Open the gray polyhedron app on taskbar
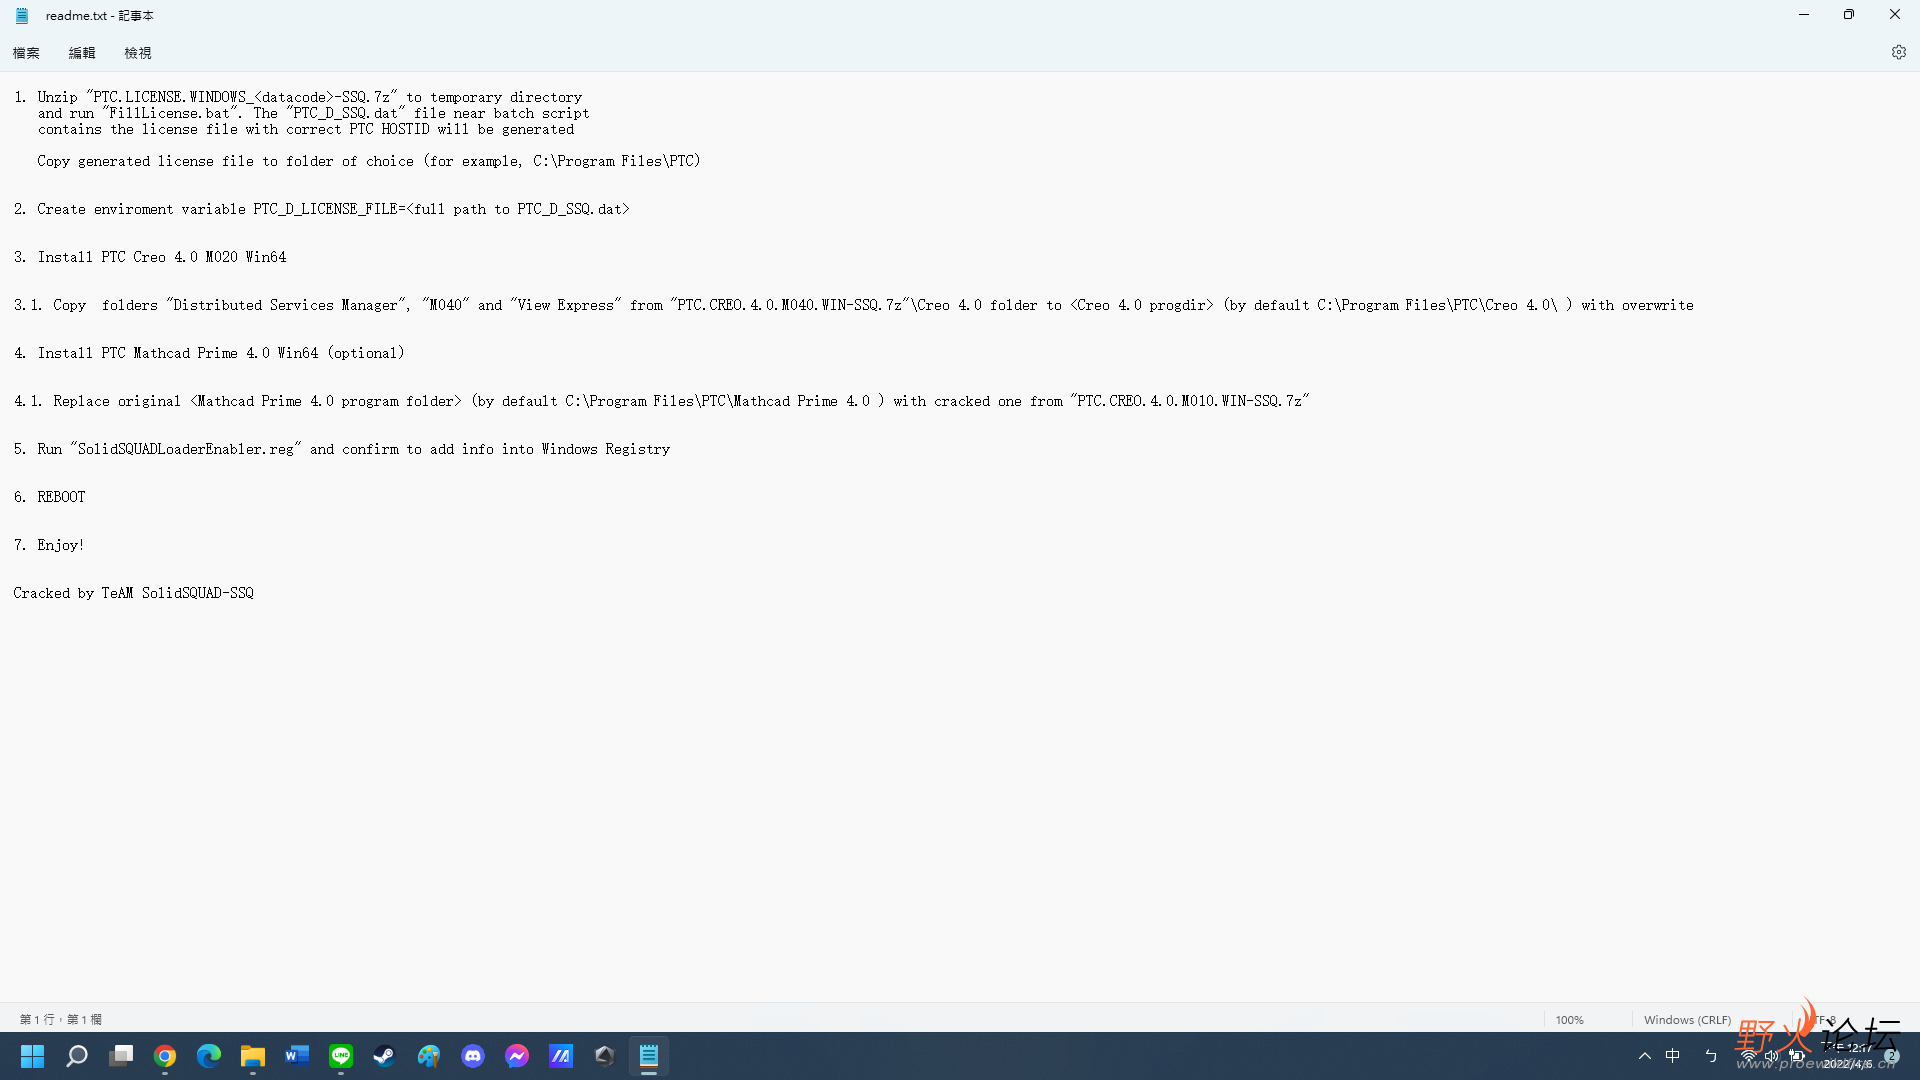This screenshot has width=1920, height=1080. (x=605, y=1056)
